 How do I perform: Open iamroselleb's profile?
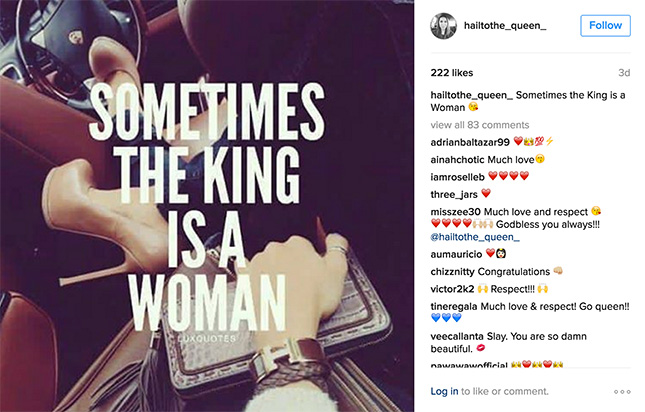pos(459,176)
